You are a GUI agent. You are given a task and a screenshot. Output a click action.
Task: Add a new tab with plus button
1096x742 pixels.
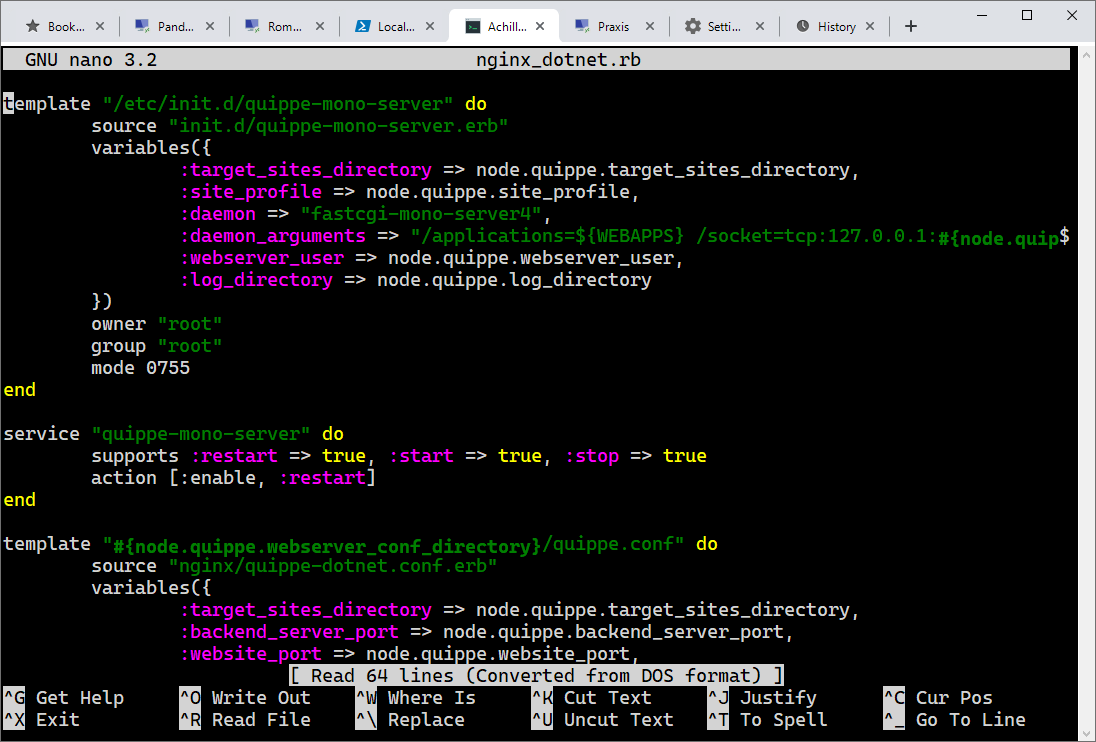[910, 27]
